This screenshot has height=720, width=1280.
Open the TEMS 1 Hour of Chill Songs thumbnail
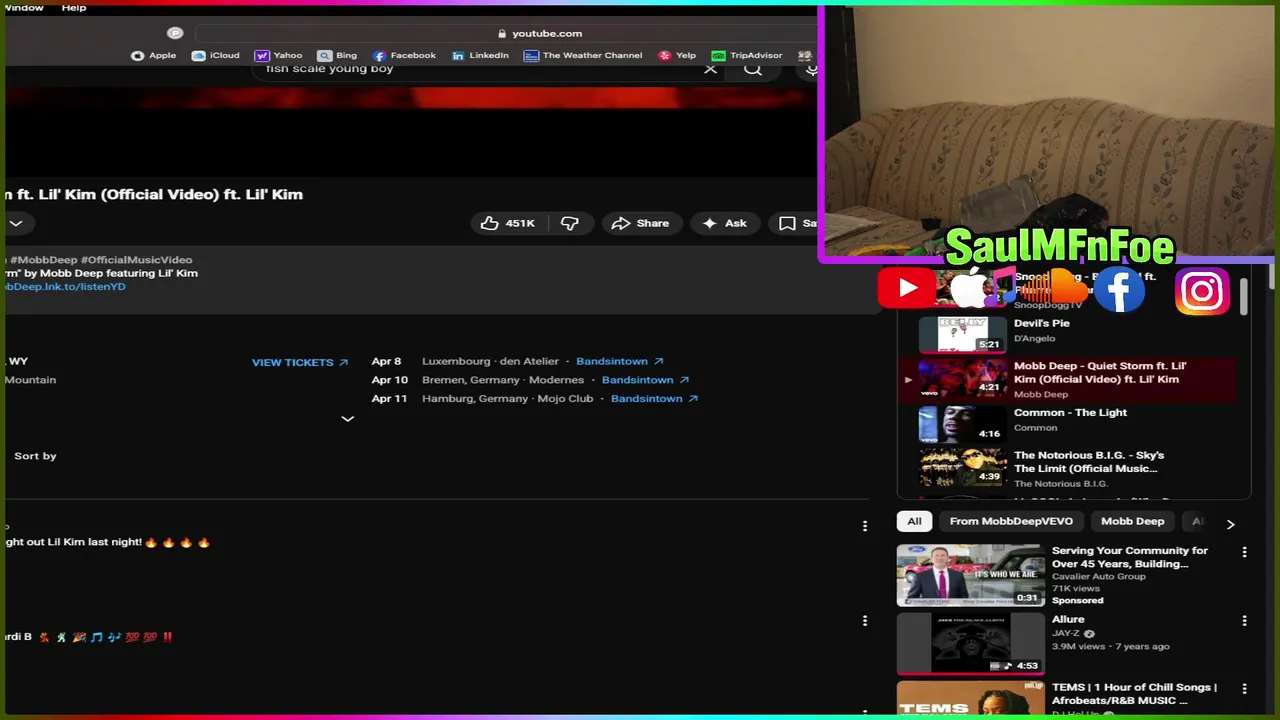970,698
